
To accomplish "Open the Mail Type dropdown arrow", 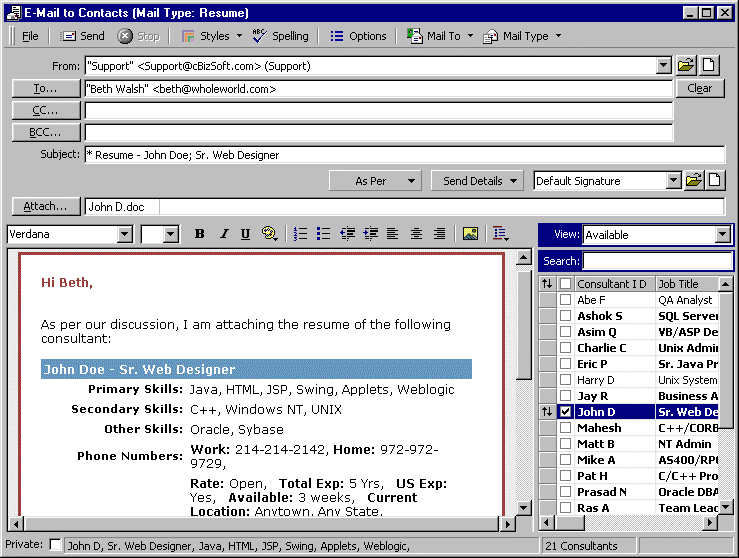I will pyautogui.click(x=558, y=36).
